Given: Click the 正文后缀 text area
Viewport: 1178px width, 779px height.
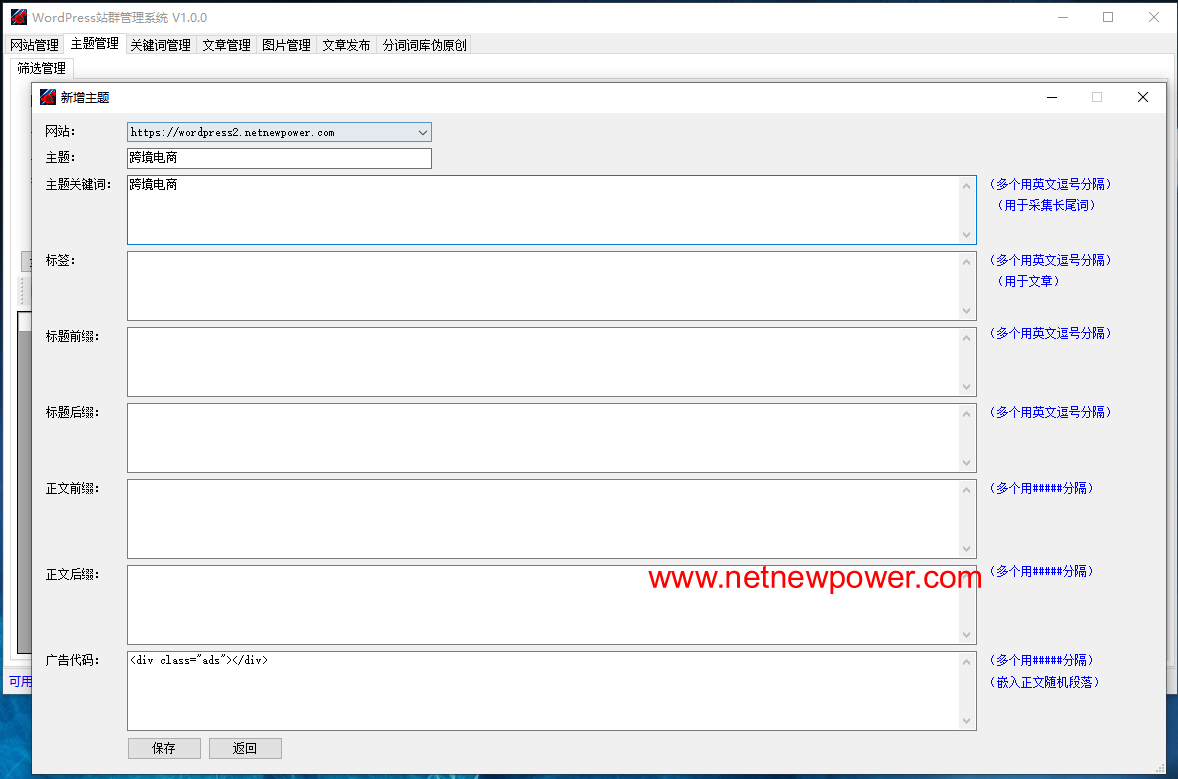Looking at the screenshot, I should (x=551, y=605).
